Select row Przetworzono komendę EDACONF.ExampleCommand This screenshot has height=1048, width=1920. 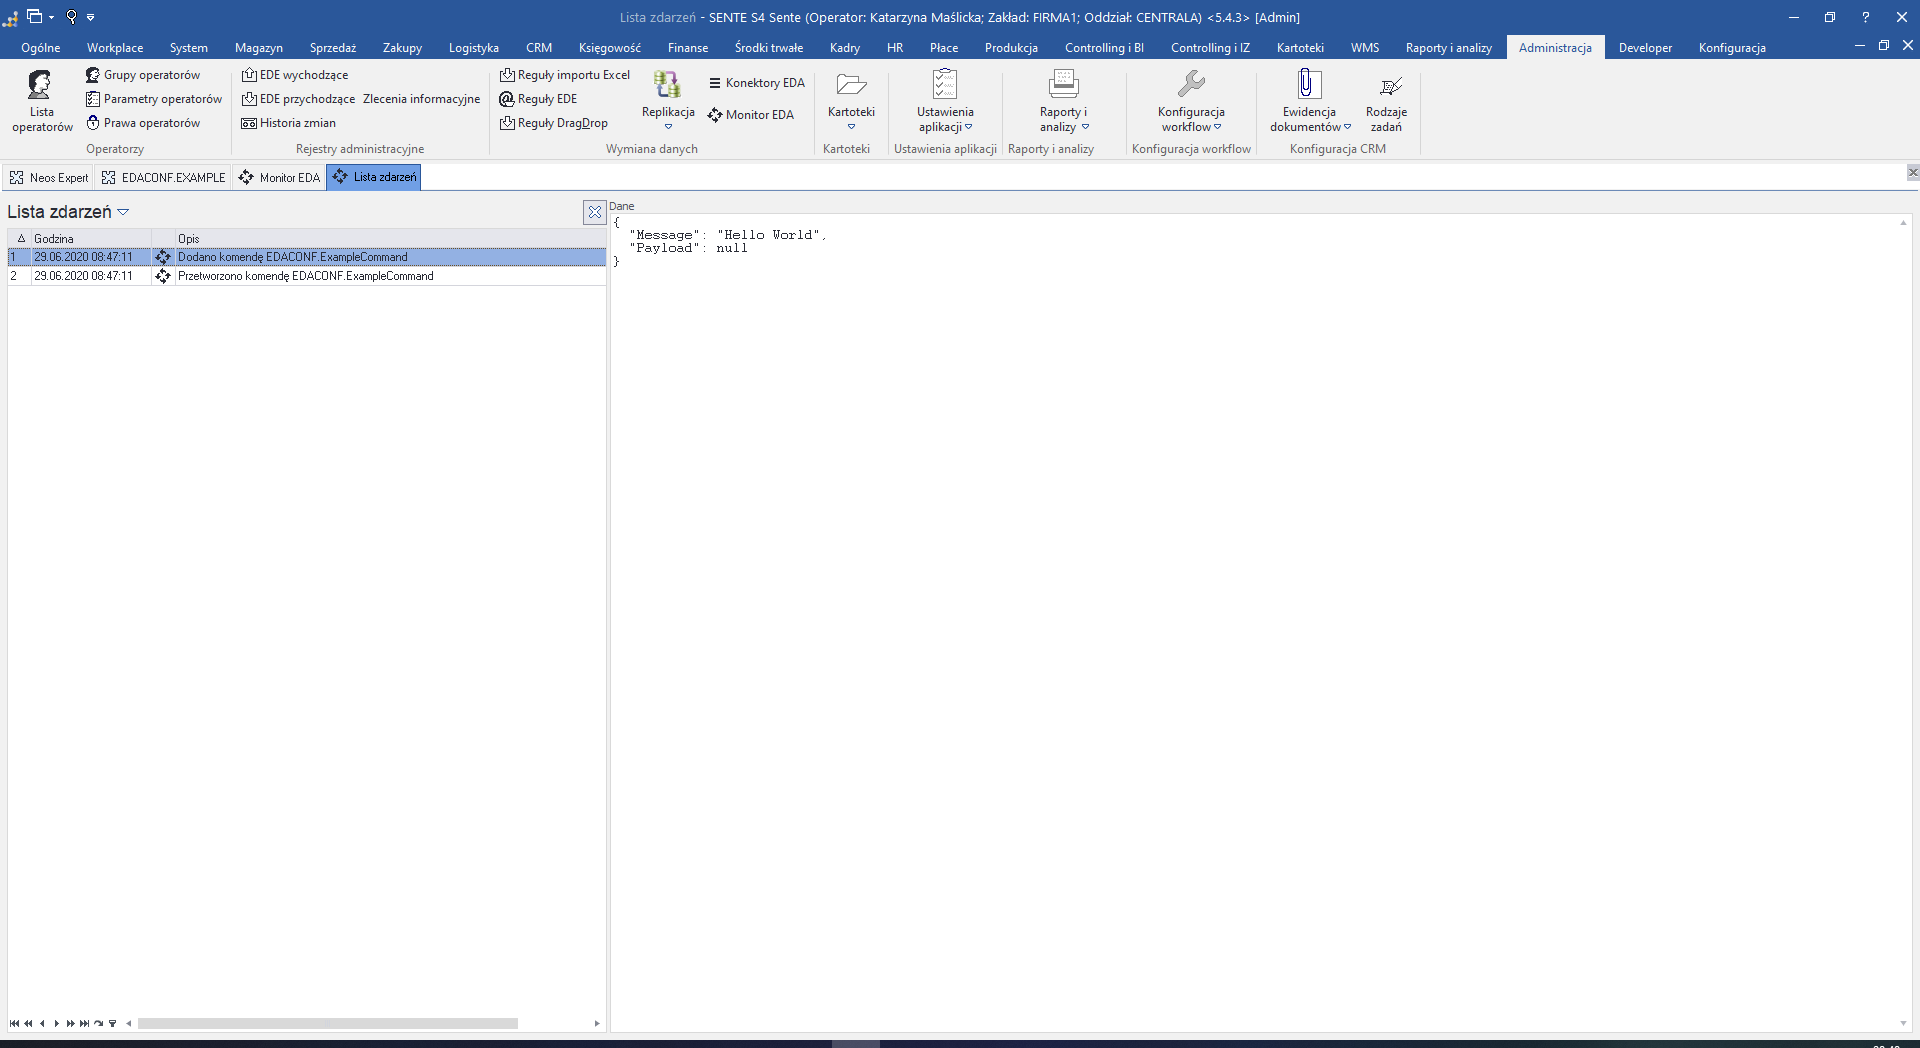307,276
